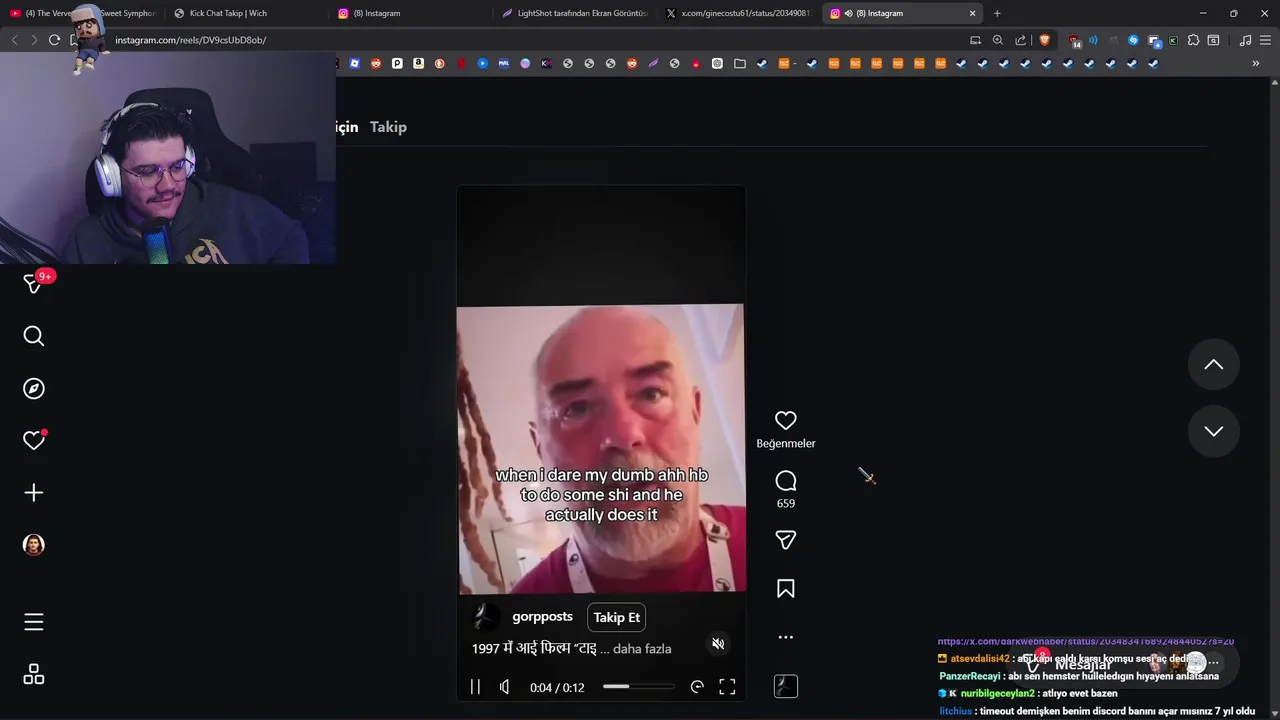Open the reel comments showing 659
Viewport: 1280px width, 720px height.
pyautogui.click(x=786, y=488)
